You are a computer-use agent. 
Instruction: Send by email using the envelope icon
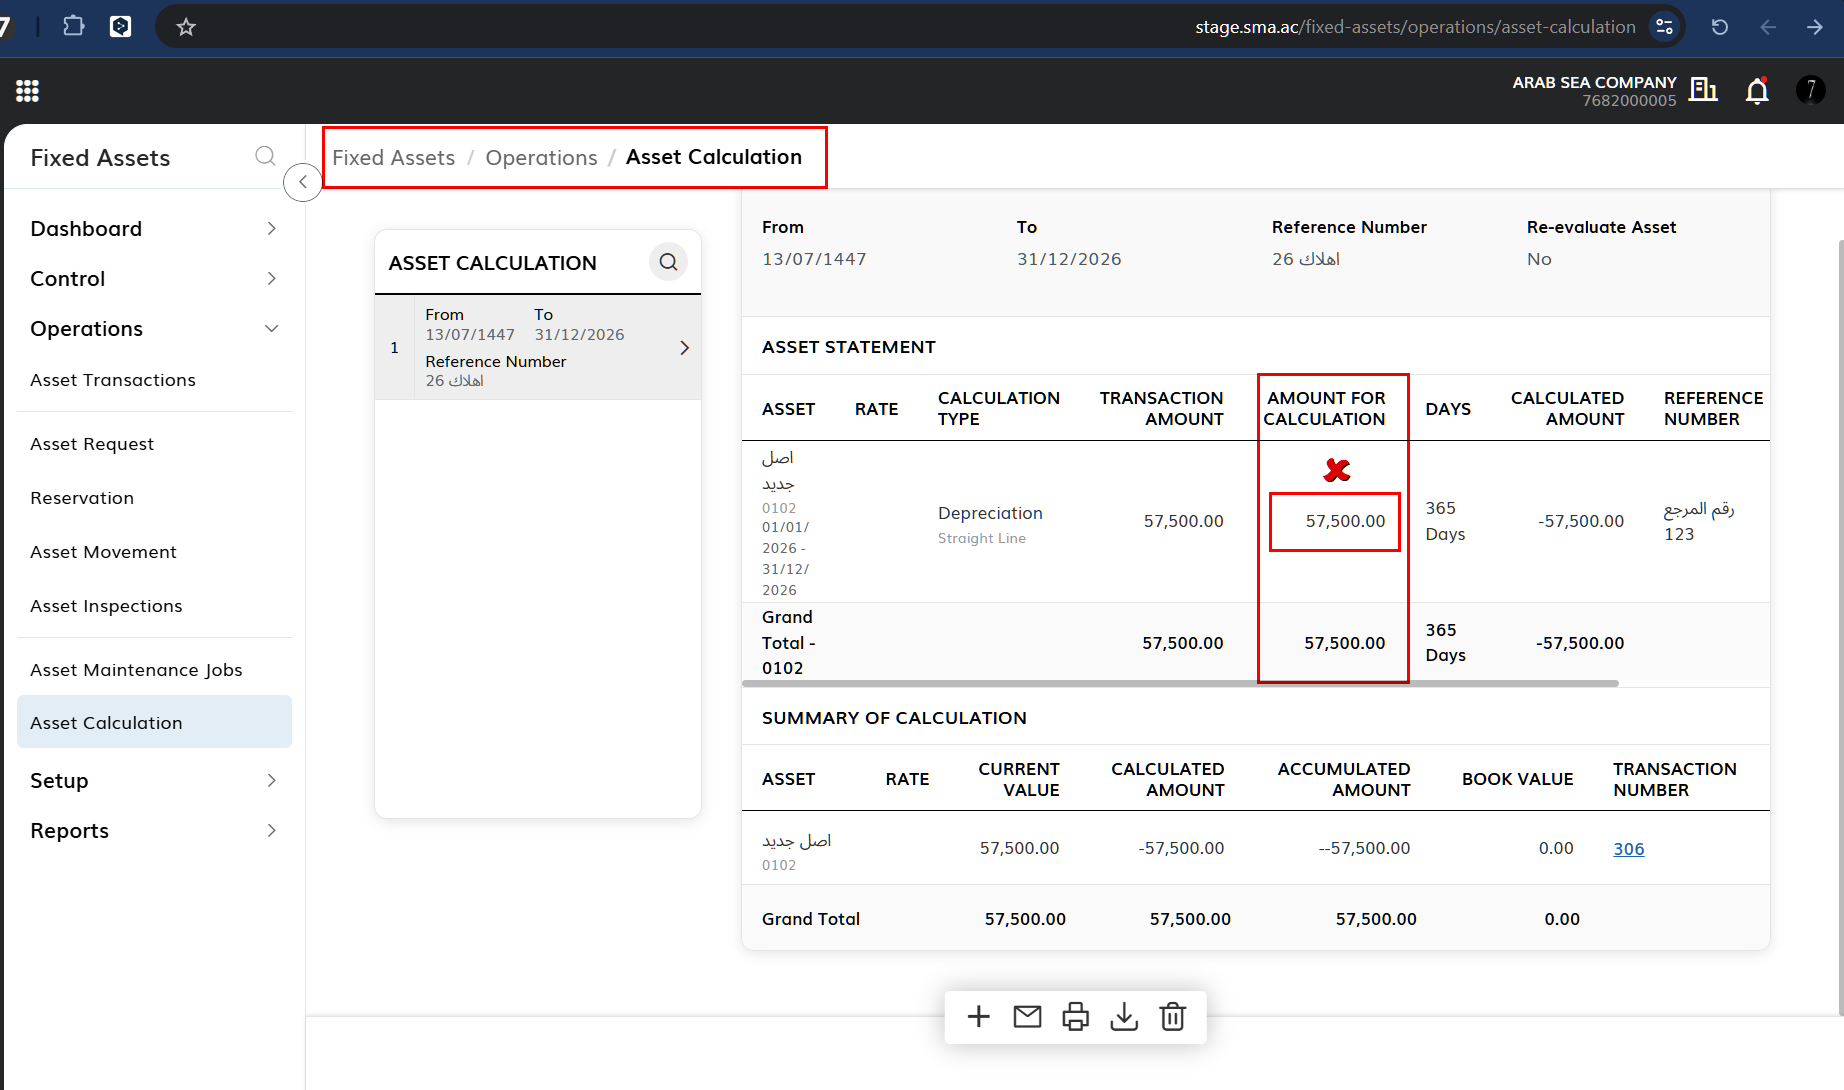[1027, 1017]
